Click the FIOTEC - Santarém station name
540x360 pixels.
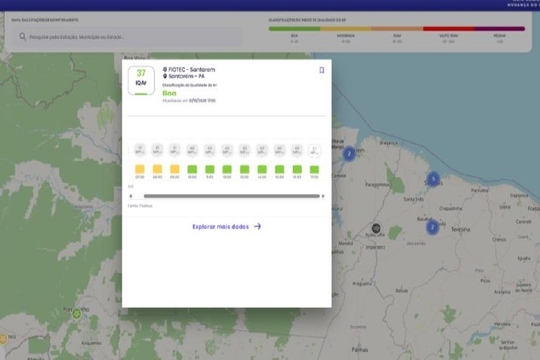192,70
